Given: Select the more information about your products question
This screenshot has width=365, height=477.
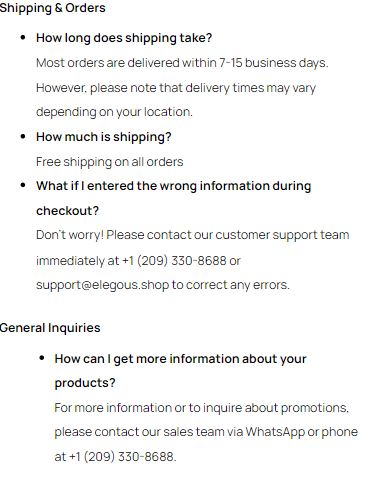Looking at the screenshot, I should pyautogui.click(x=180, y=371).
